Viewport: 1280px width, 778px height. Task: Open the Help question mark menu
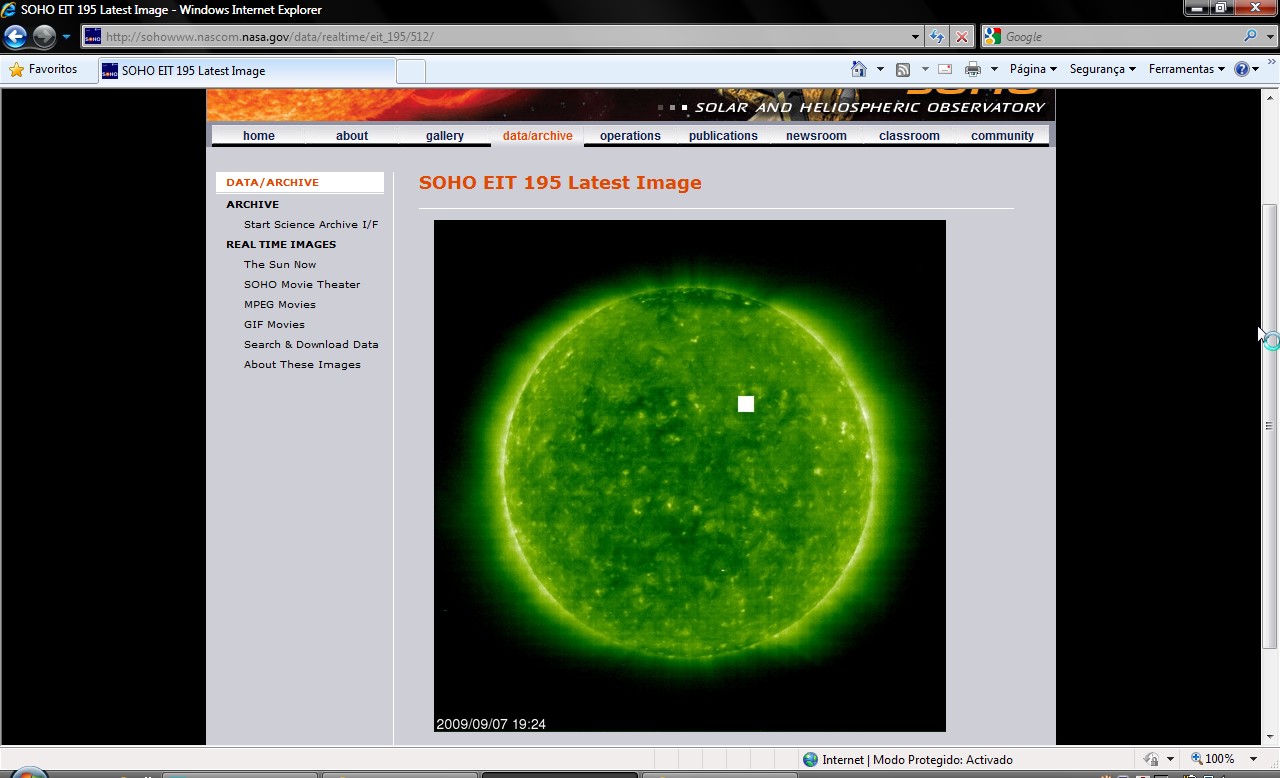(1246, 69)
